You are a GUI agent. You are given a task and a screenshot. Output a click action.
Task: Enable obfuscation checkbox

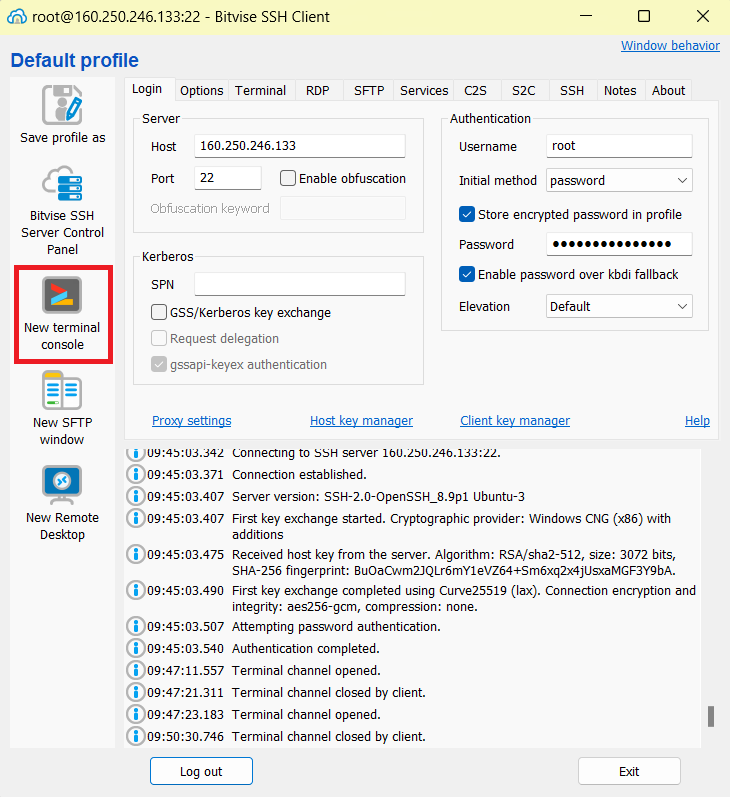click(288, 178)
